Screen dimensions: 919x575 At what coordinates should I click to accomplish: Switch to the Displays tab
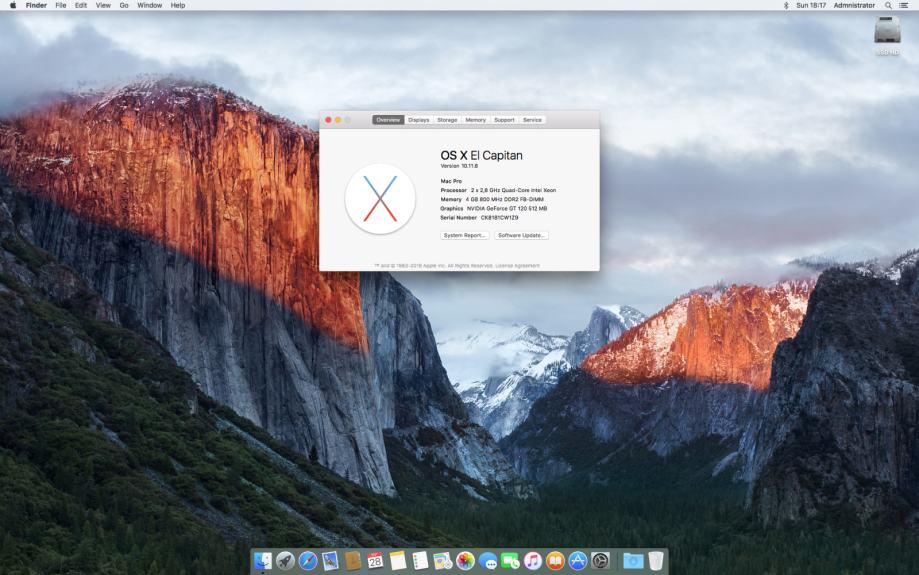coord(418,120)
